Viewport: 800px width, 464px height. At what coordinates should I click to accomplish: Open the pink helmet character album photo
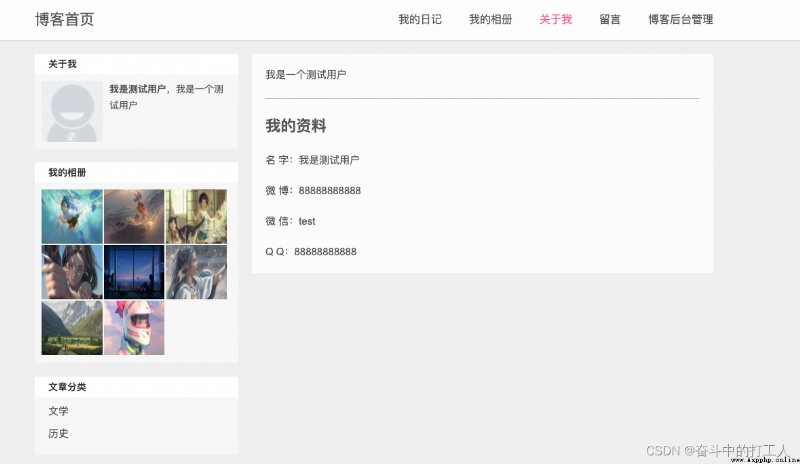tap(134, 328)
